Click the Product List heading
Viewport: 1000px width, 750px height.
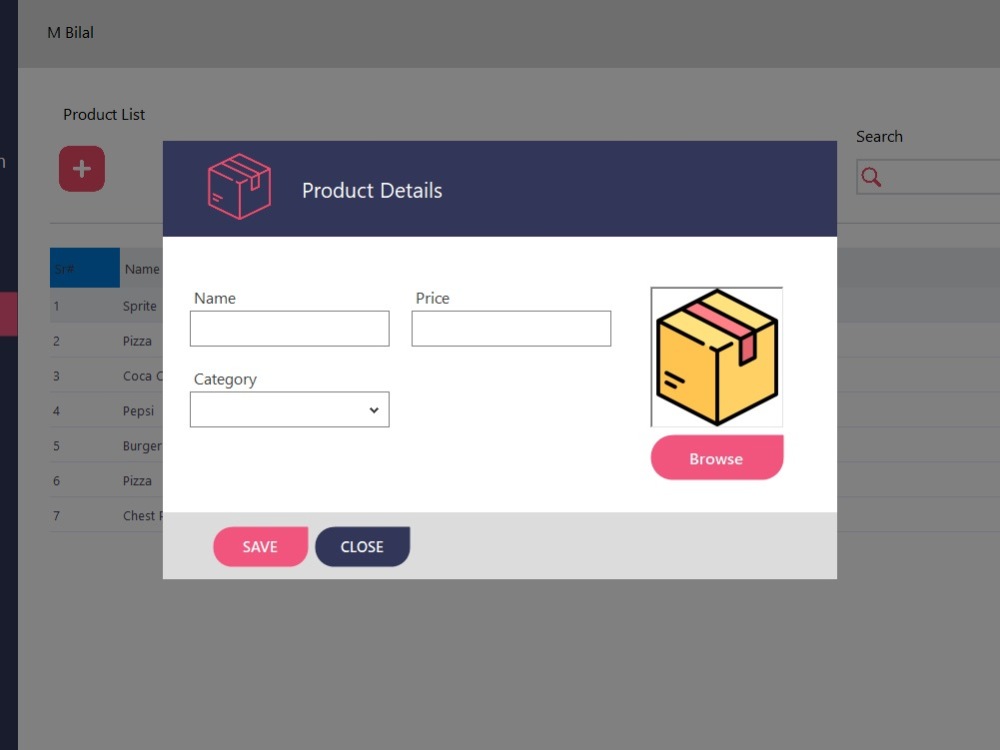(104, 115)
